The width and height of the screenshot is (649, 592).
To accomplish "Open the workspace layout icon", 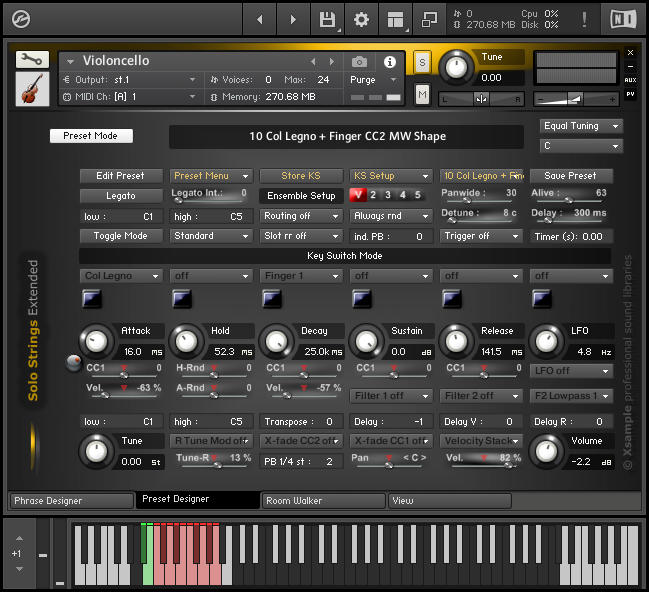I will [x=395, y=19].
